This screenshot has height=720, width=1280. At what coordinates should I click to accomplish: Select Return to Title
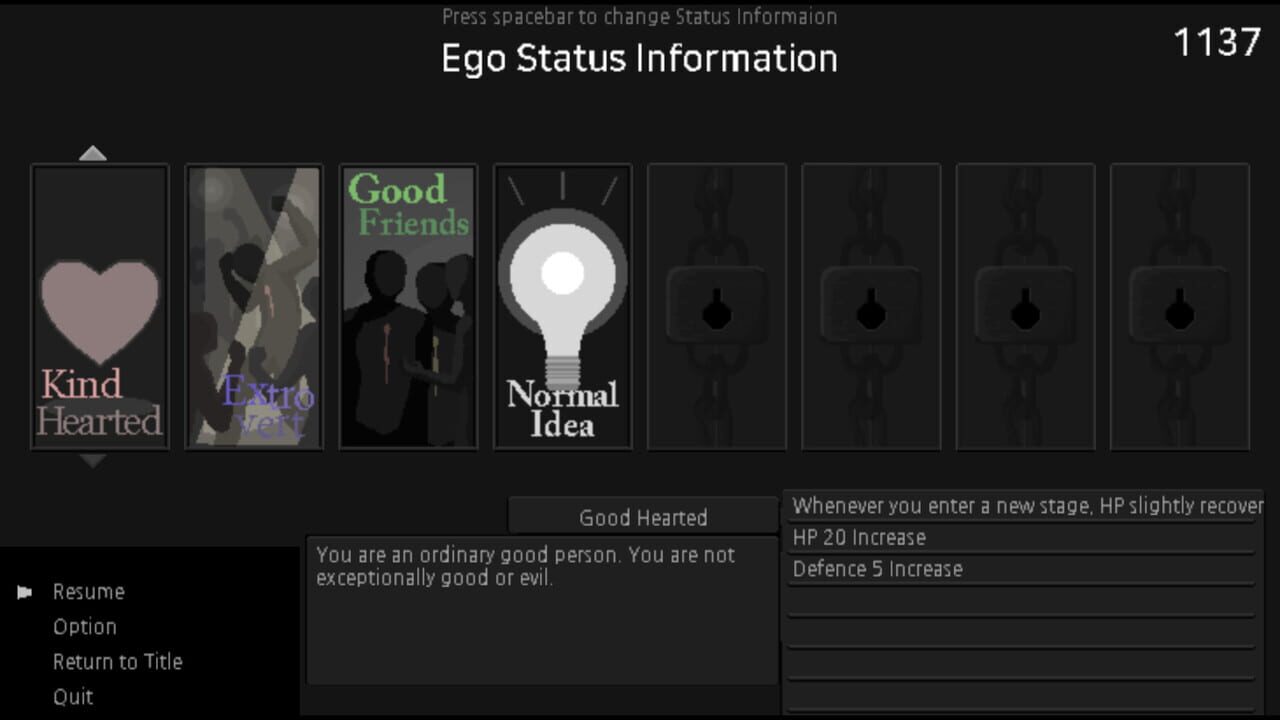[x=118, y=662]
